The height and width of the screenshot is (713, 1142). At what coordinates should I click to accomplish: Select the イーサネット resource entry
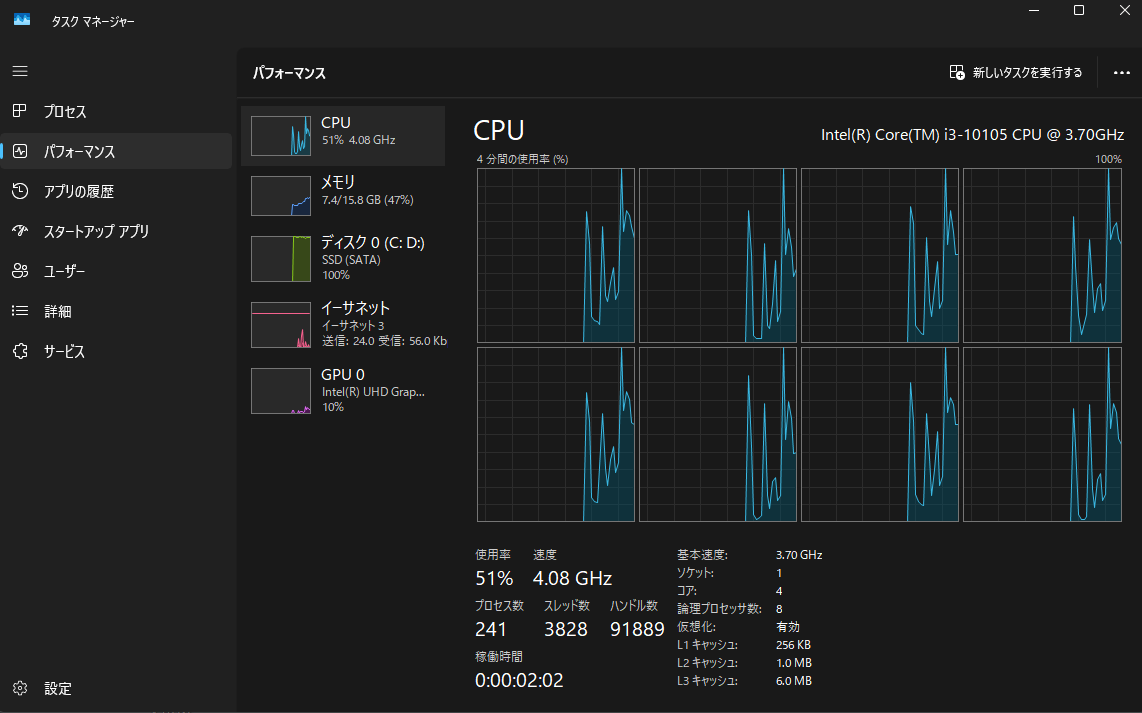(343, 324)
